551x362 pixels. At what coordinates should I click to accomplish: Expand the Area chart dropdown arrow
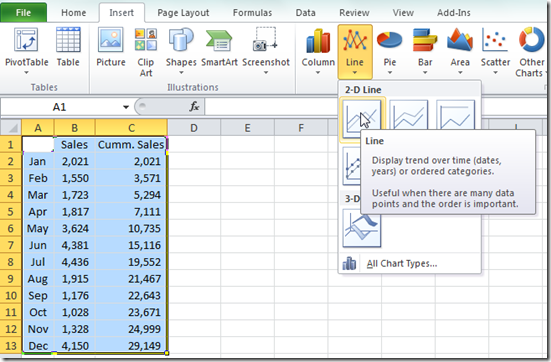[x=460, y=73]
